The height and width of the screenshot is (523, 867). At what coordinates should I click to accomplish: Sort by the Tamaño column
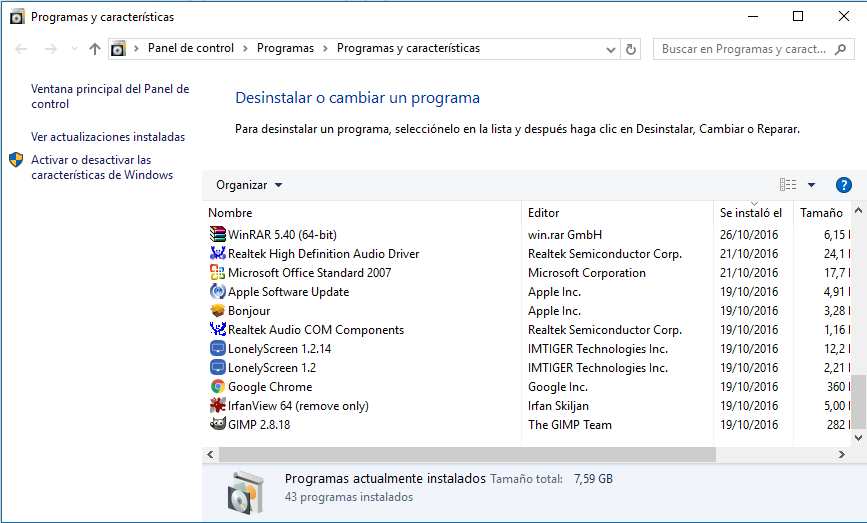822,213
